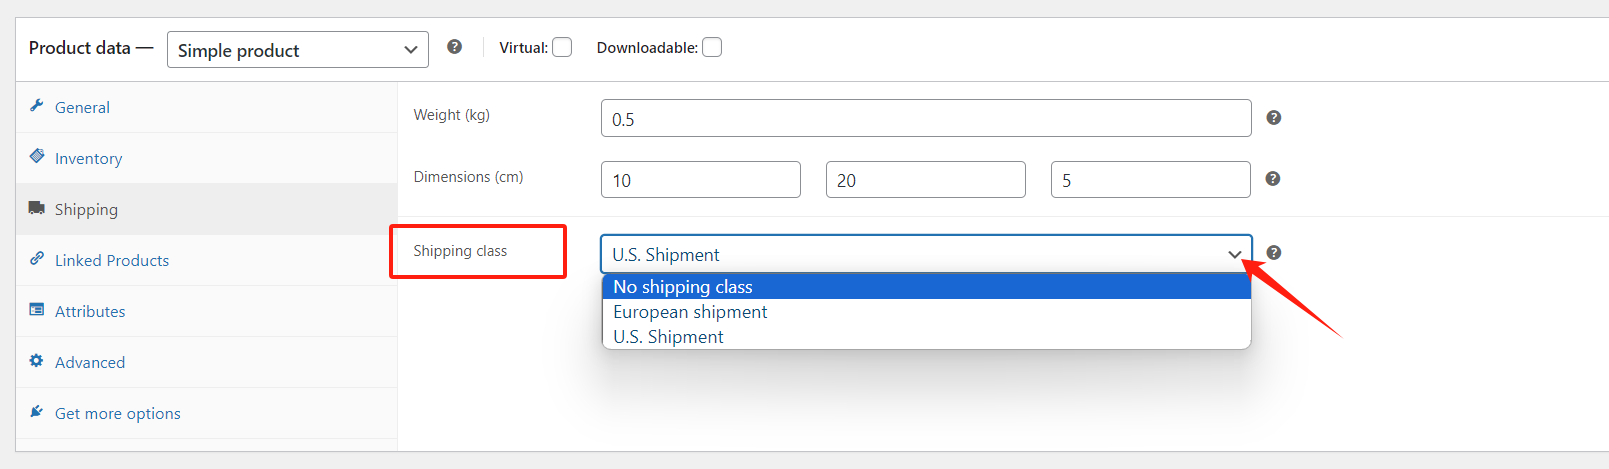Click the Linked Products link icon
Image resolution: width=1609 pixels, height=469 pixels.
tap(37, 258)
